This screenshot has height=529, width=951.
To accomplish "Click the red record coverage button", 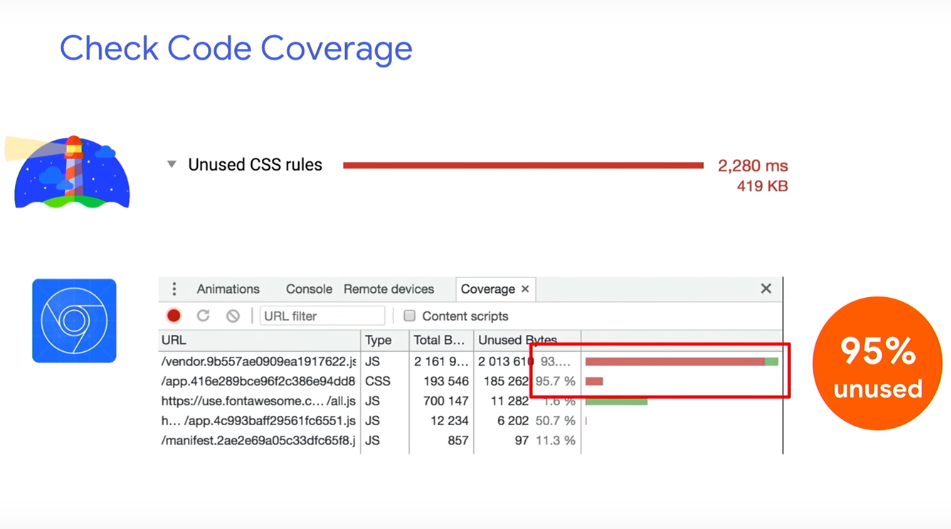I will (174, 315).
